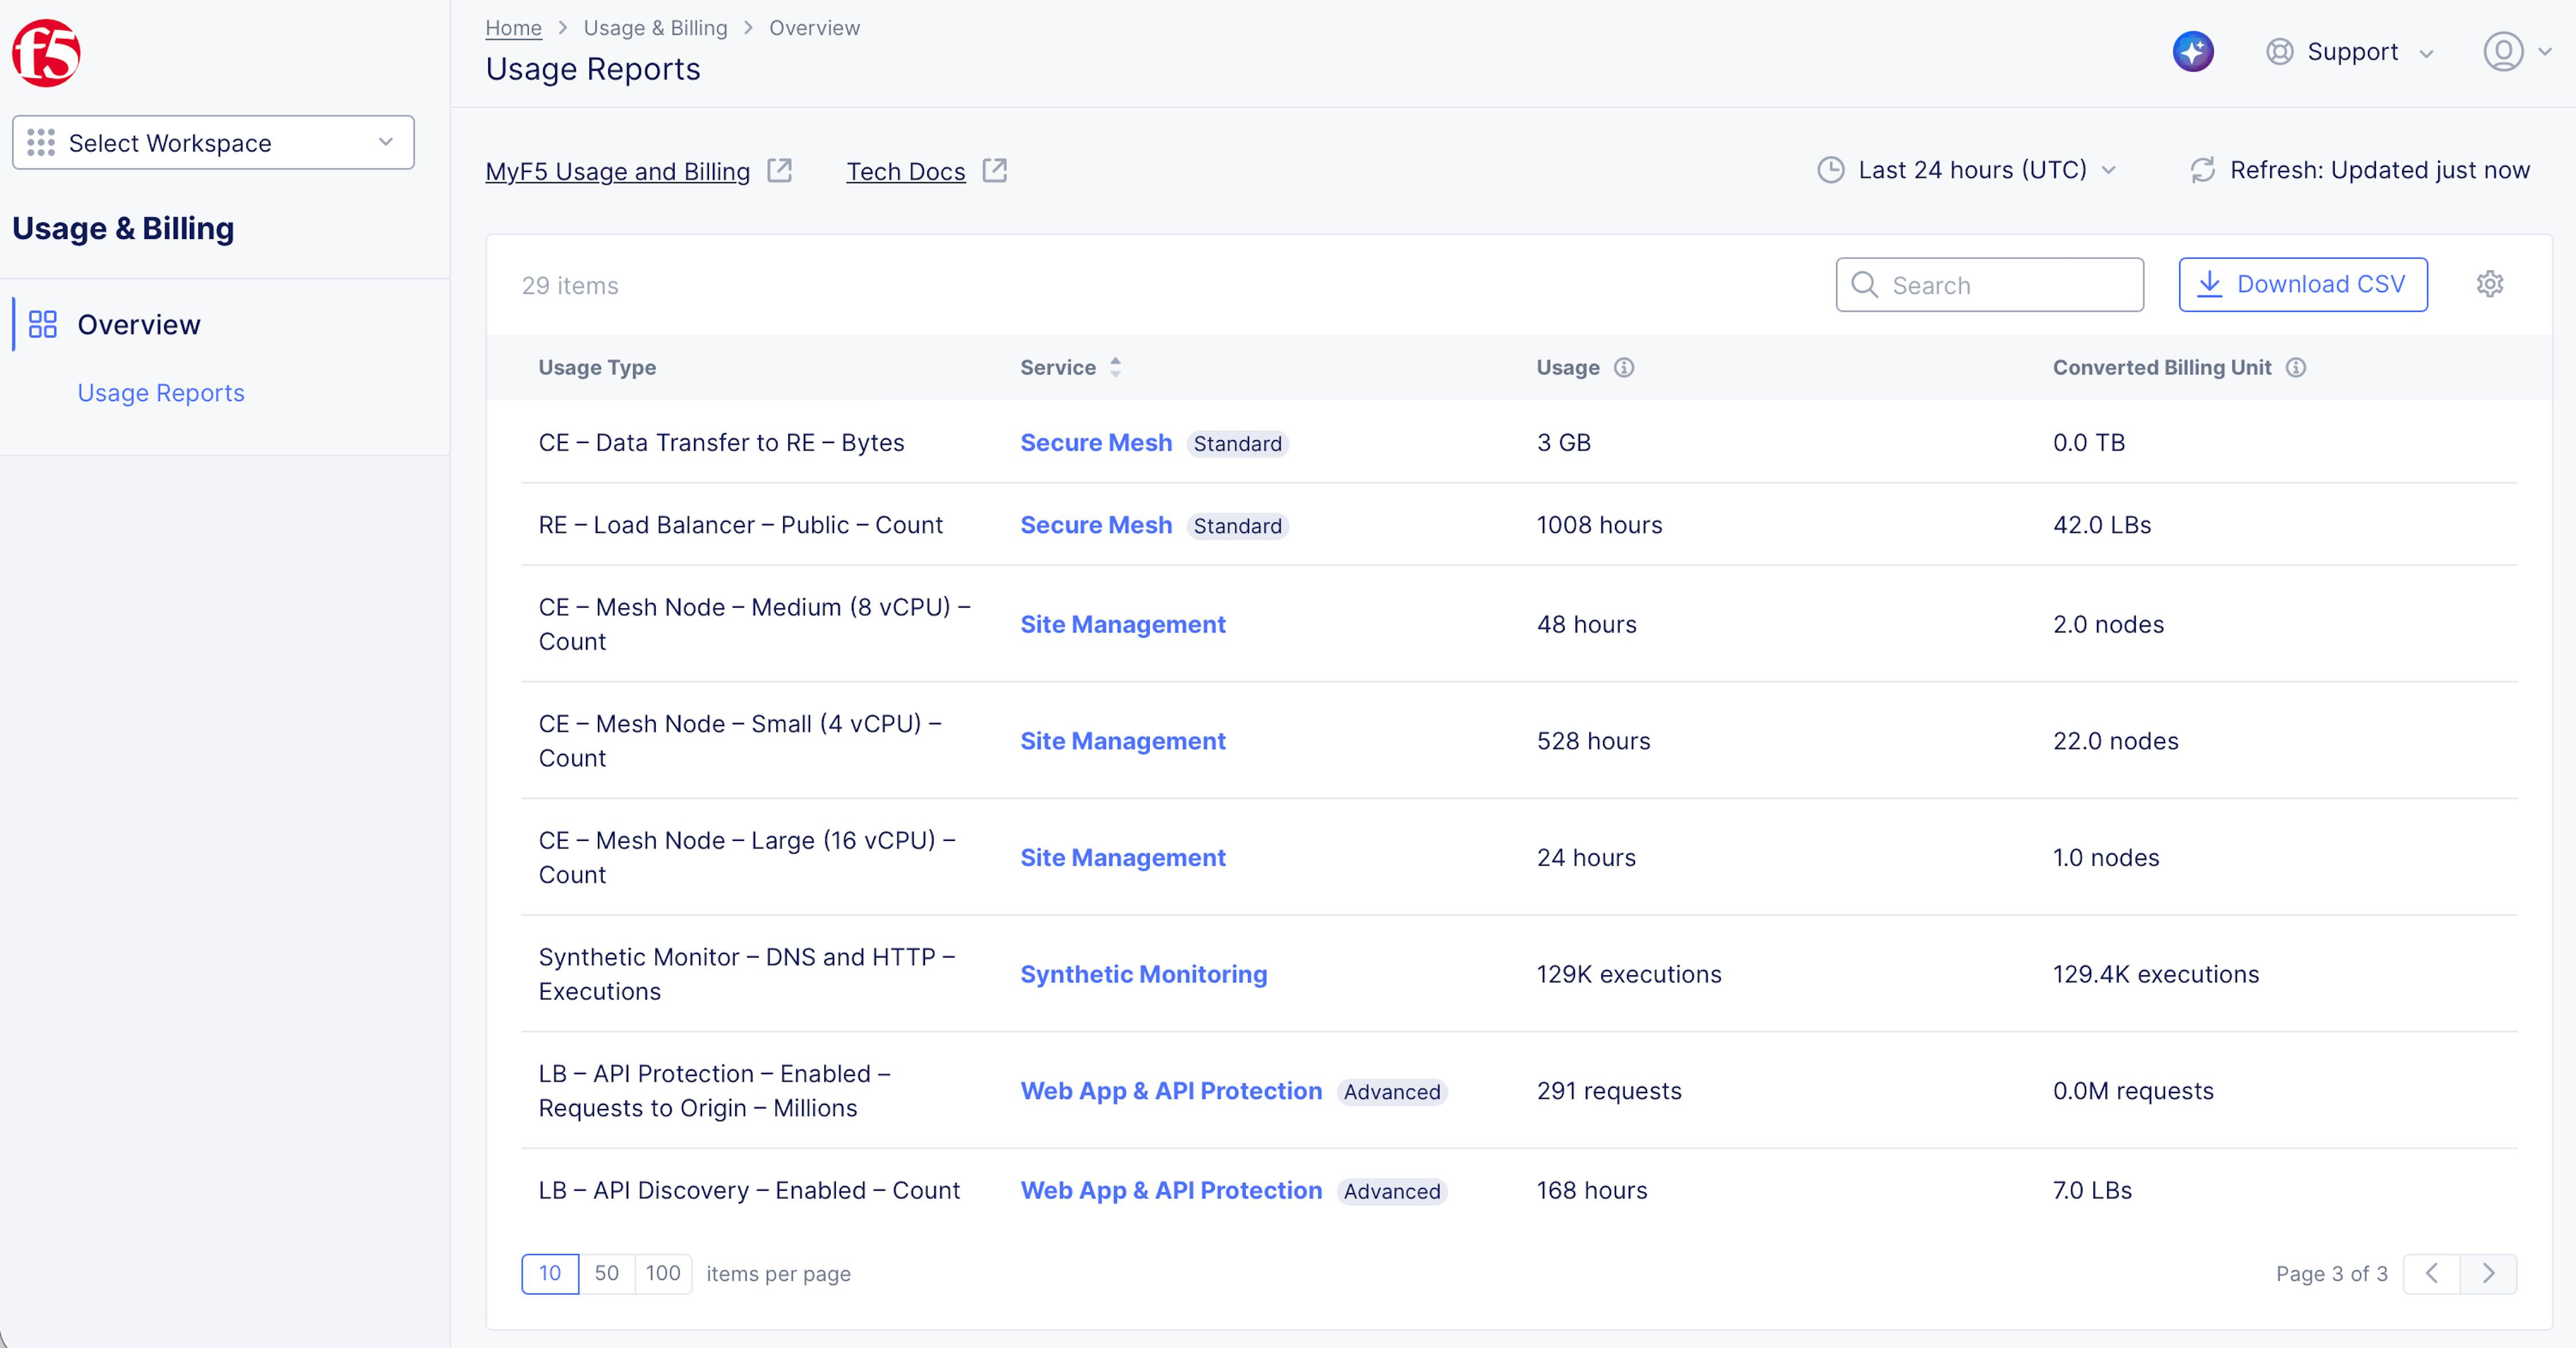Click the 'Page 3 of 3' indicator

click(2331, 1274)
